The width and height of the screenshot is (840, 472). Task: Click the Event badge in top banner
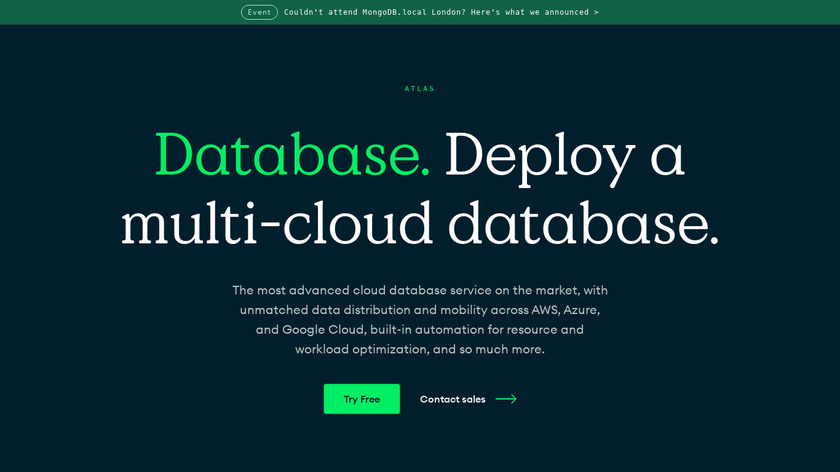click(x=259, y=12)
